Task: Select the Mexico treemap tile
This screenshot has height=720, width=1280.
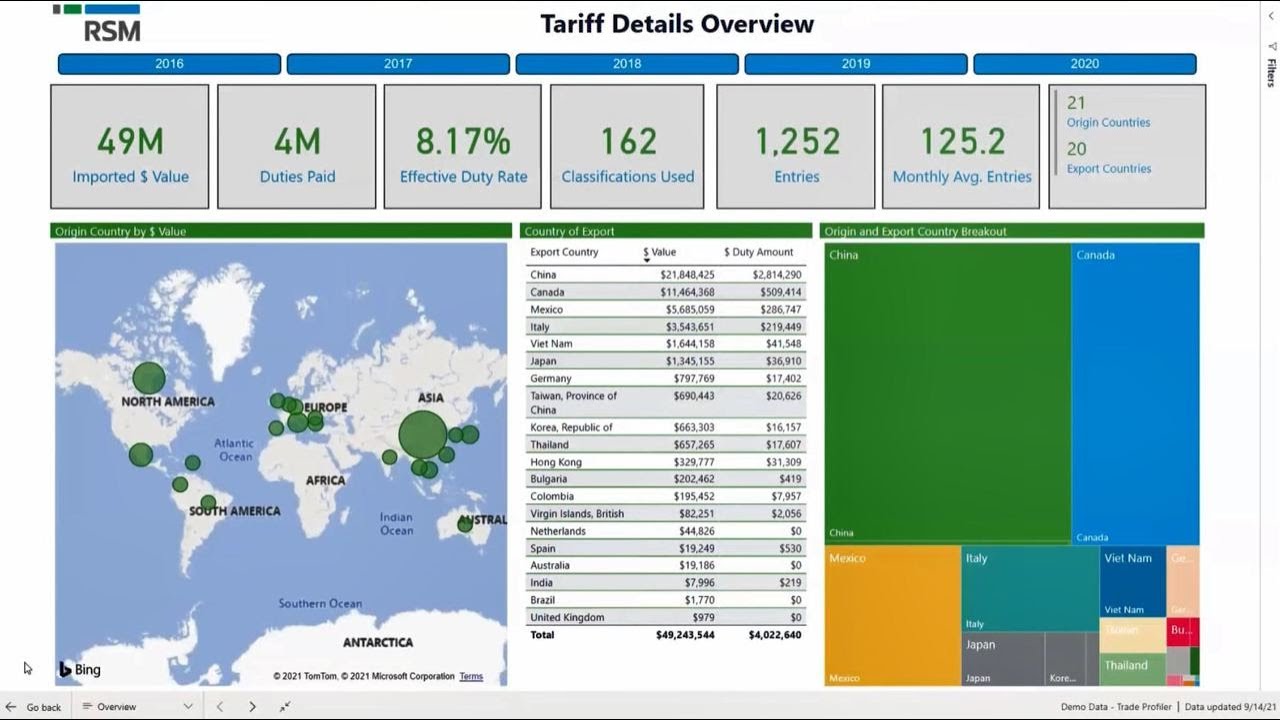Action: [892, 615]
